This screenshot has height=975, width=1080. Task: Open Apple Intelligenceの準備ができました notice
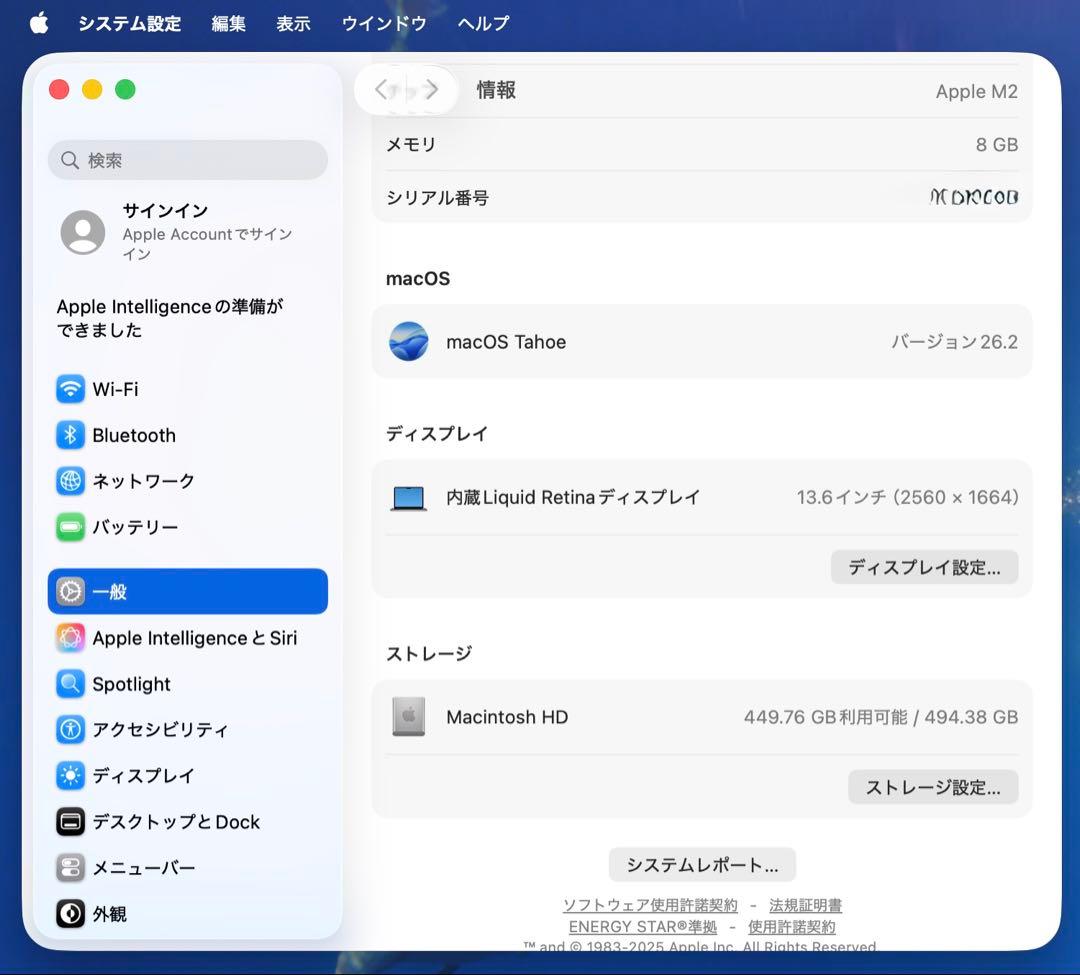169,318
